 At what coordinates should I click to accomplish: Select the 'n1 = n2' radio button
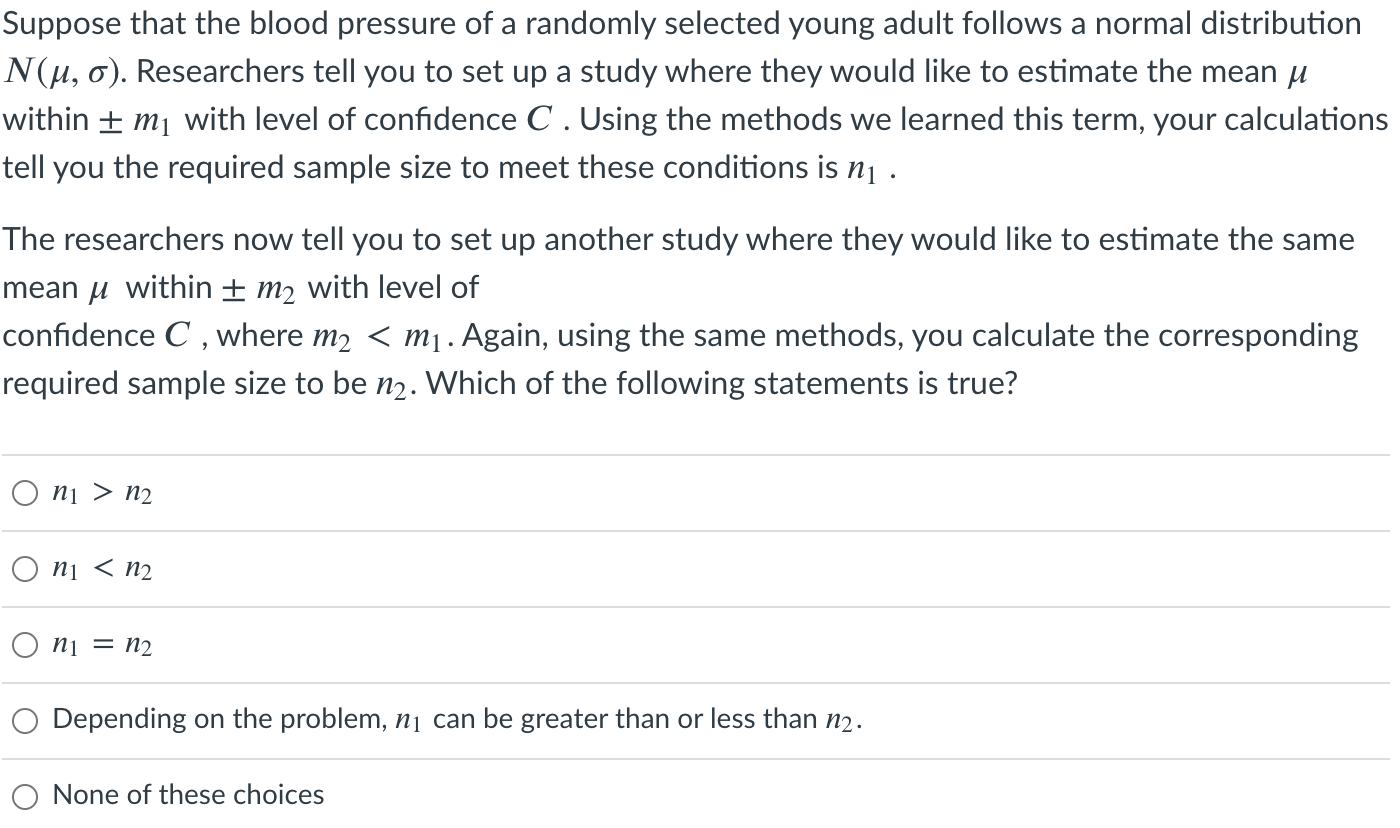tap(25, 645)
